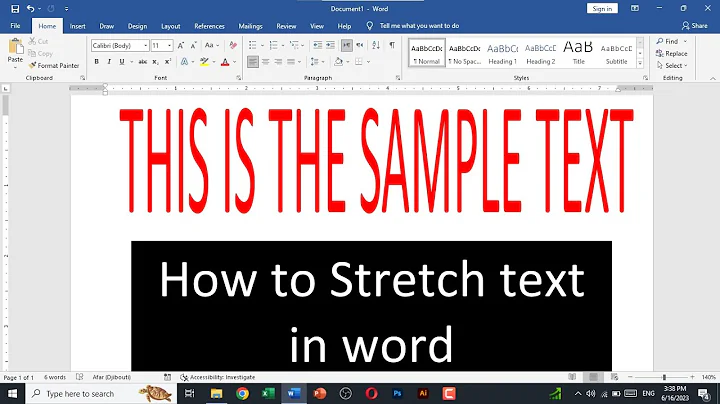Screen dimensions: 720x404
Task: Apply strikethrough to text
Action: click(x=143, y=62)
